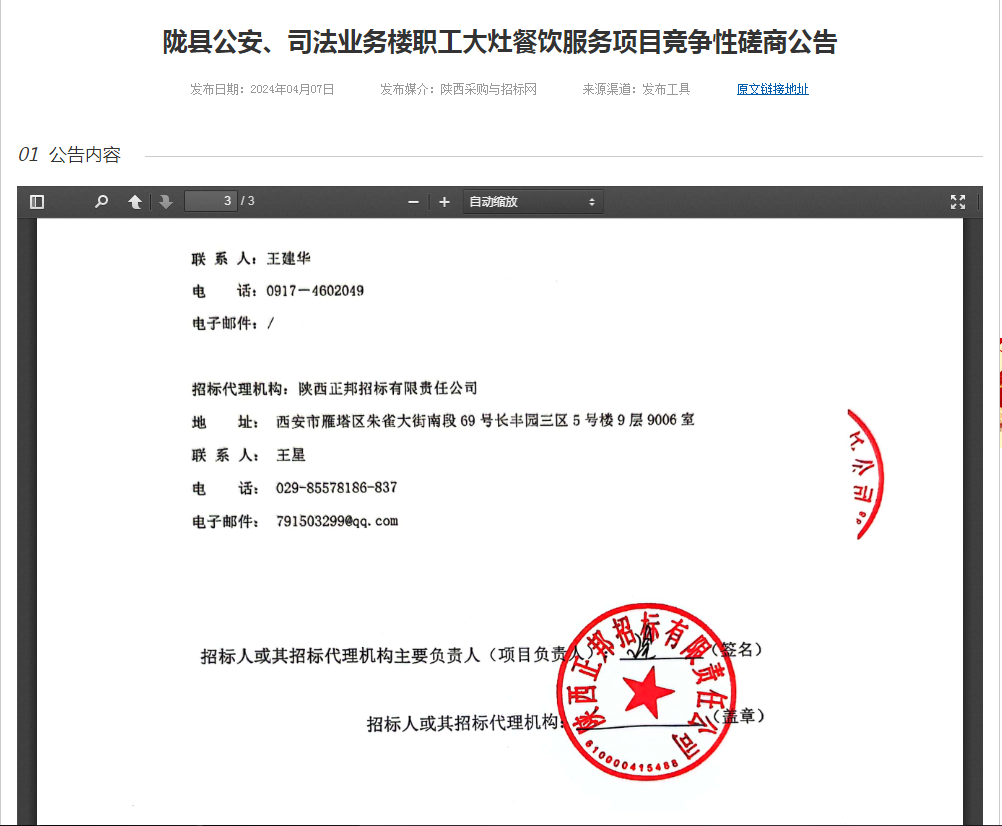Click the 发布日期: 2024年04月07日 text
Viewport: 1002px width, 826px height.
(x=262, y=89)
